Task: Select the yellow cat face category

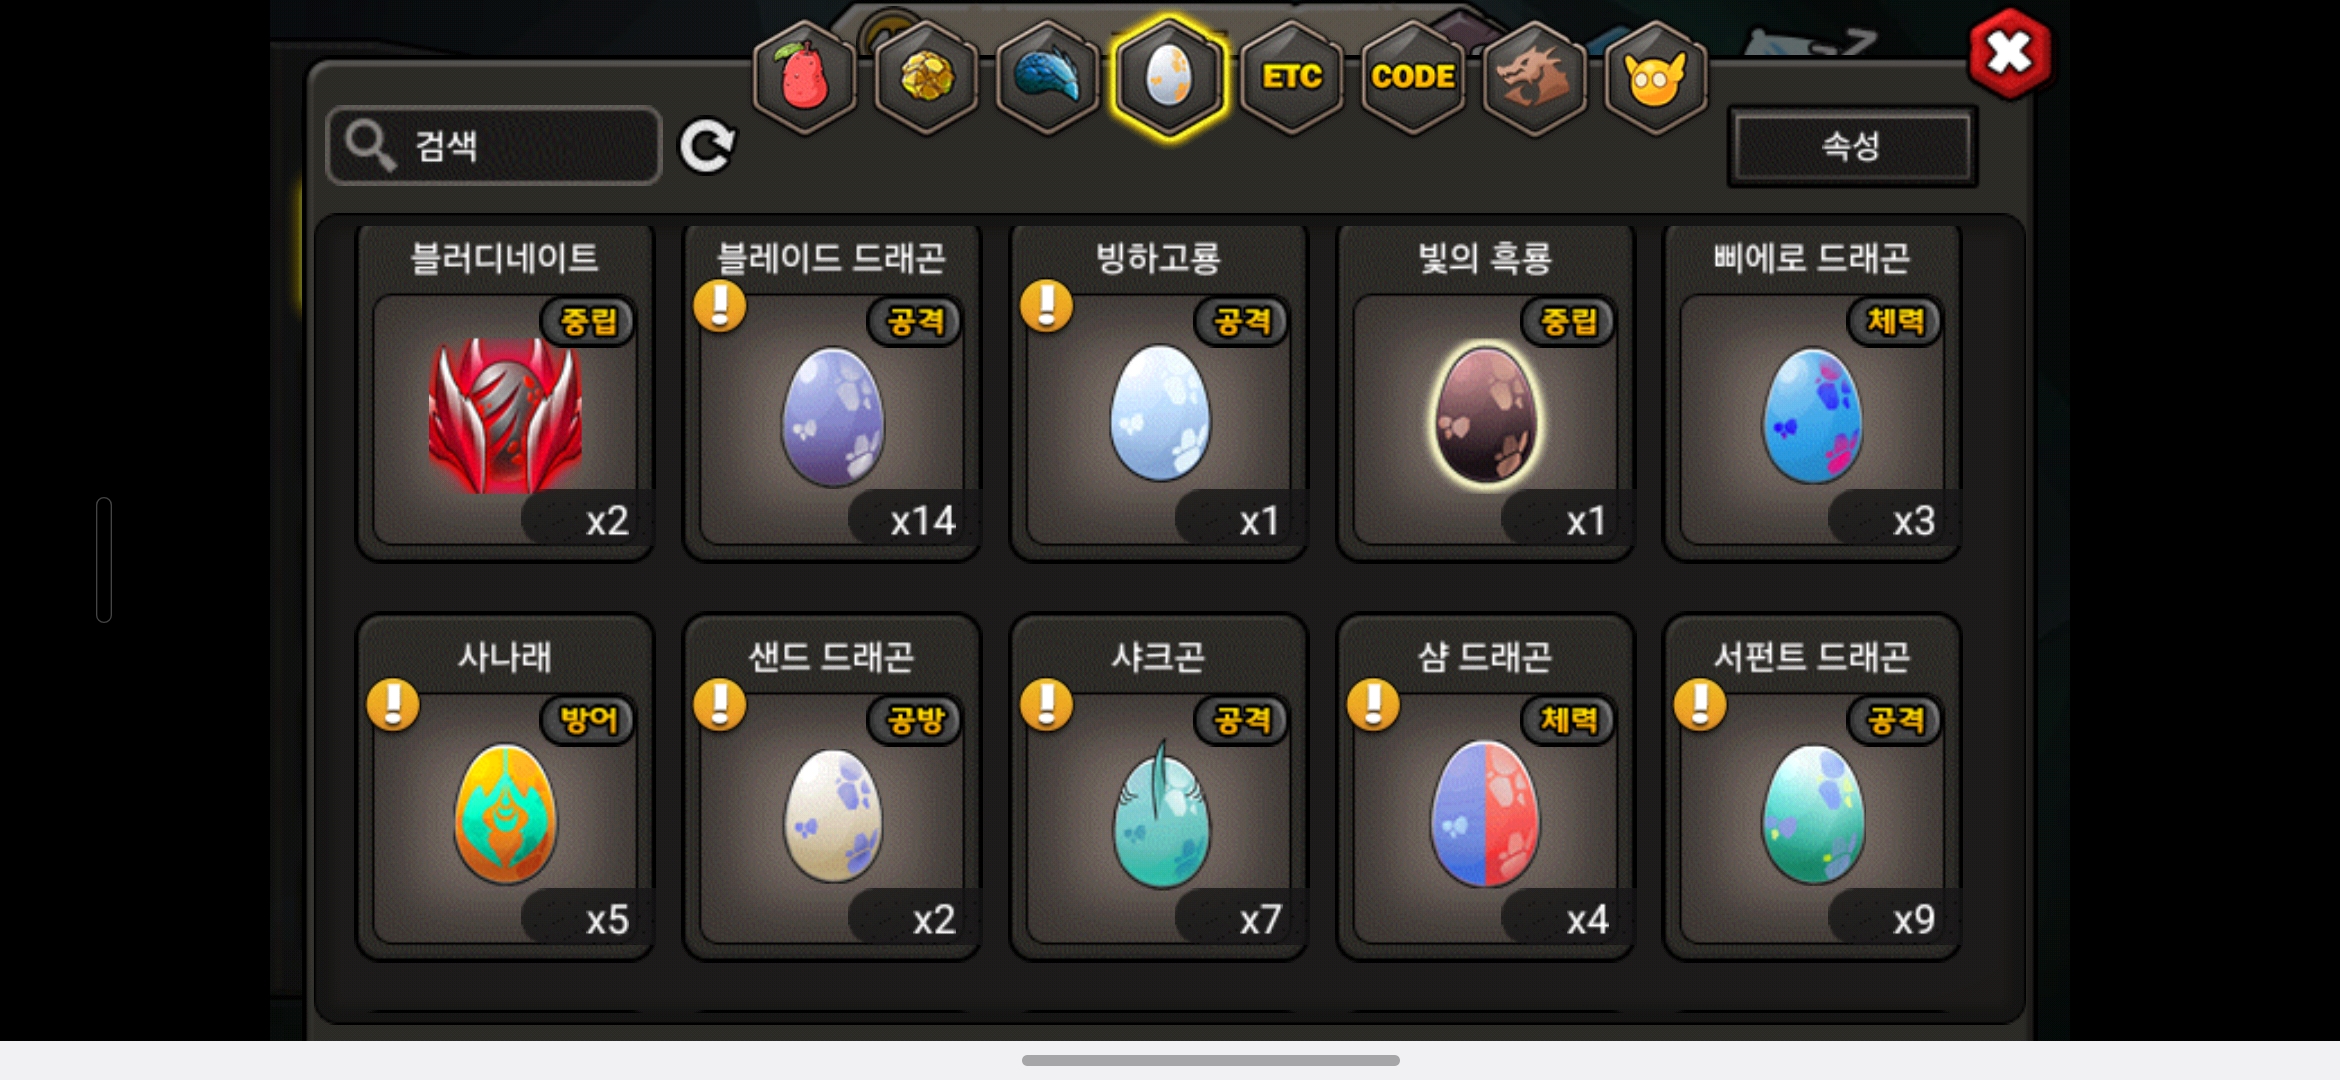Action: (x=1655, y=77)
